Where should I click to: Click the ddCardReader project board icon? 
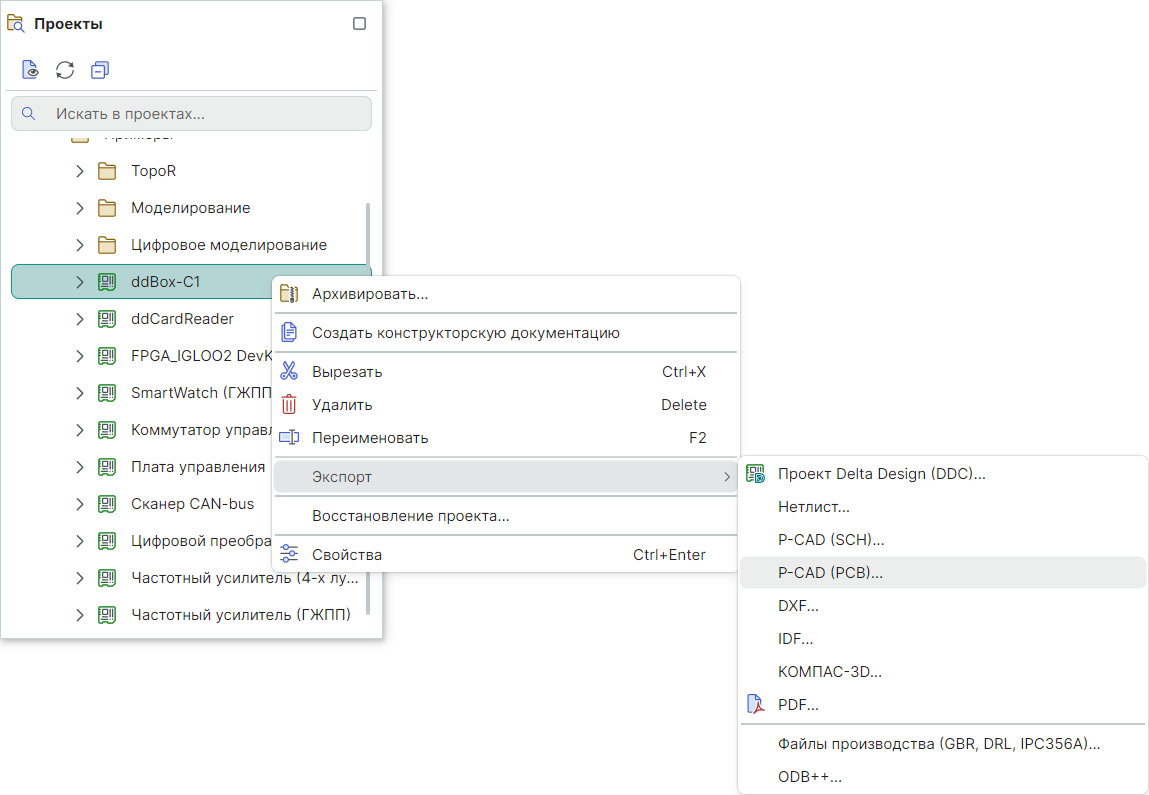pyautogui.click(x=107, y=319)
